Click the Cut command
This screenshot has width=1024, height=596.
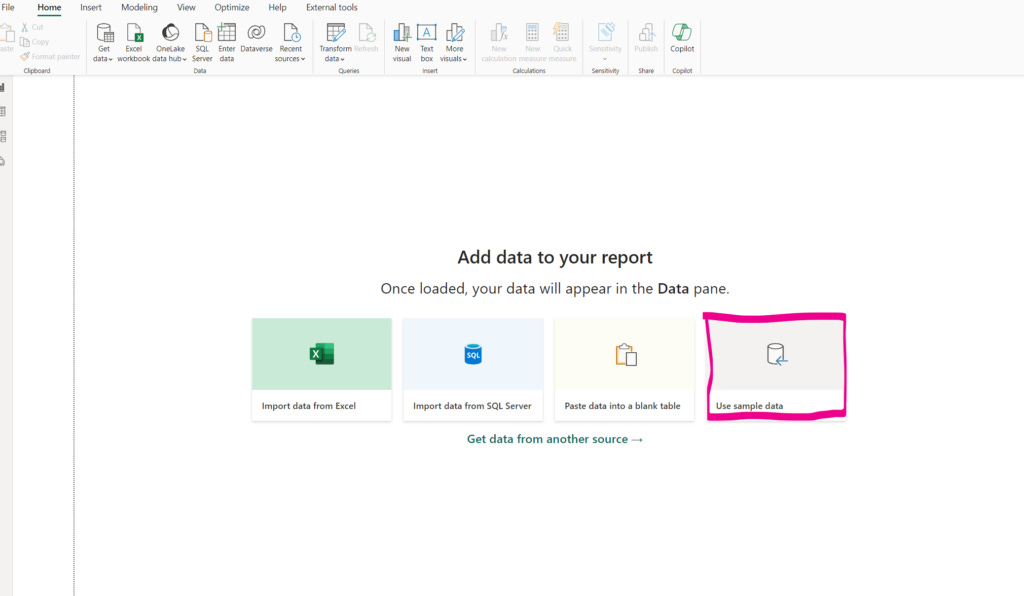click(32, 27)
